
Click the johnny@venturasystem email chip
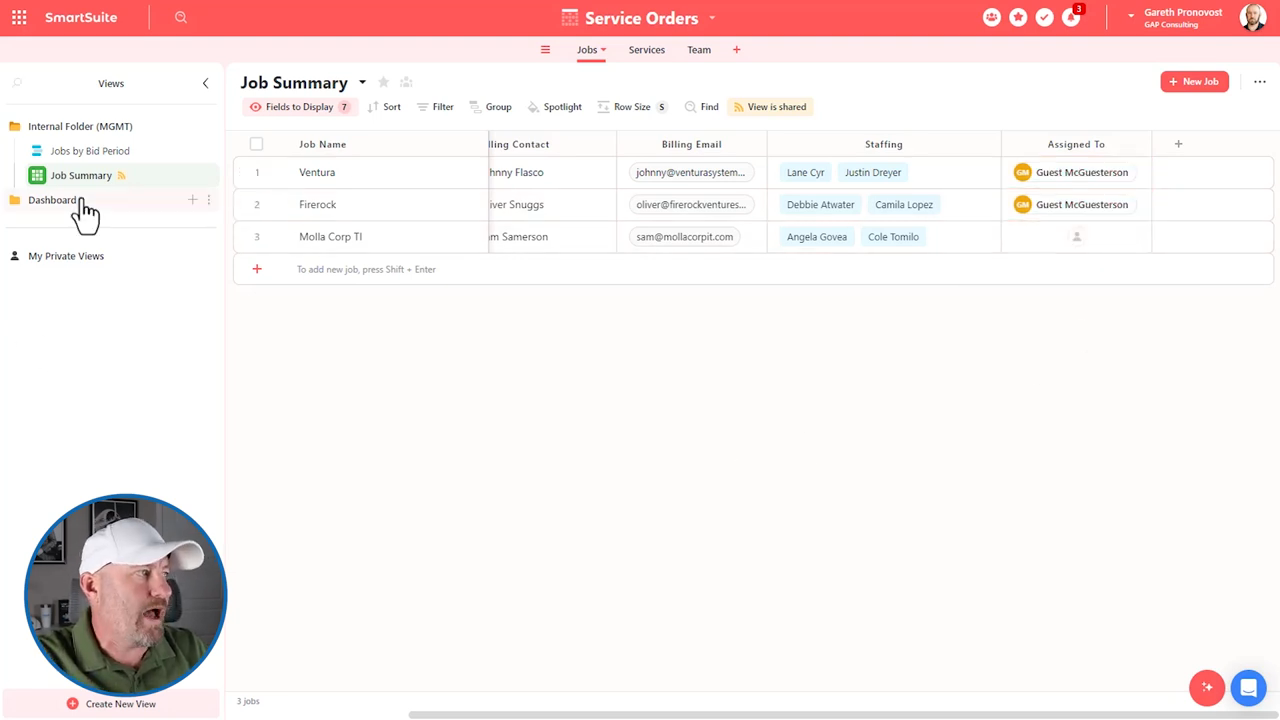click(x=691, y=172)
